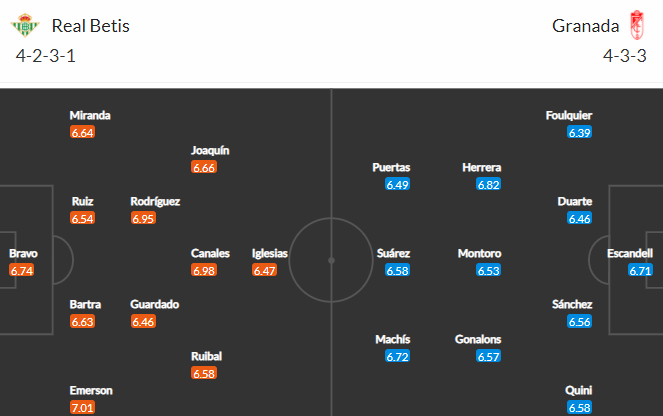The image size is (663, 416).
Task: Click goalkeeper Bravo's name
Action: point(24,253)
